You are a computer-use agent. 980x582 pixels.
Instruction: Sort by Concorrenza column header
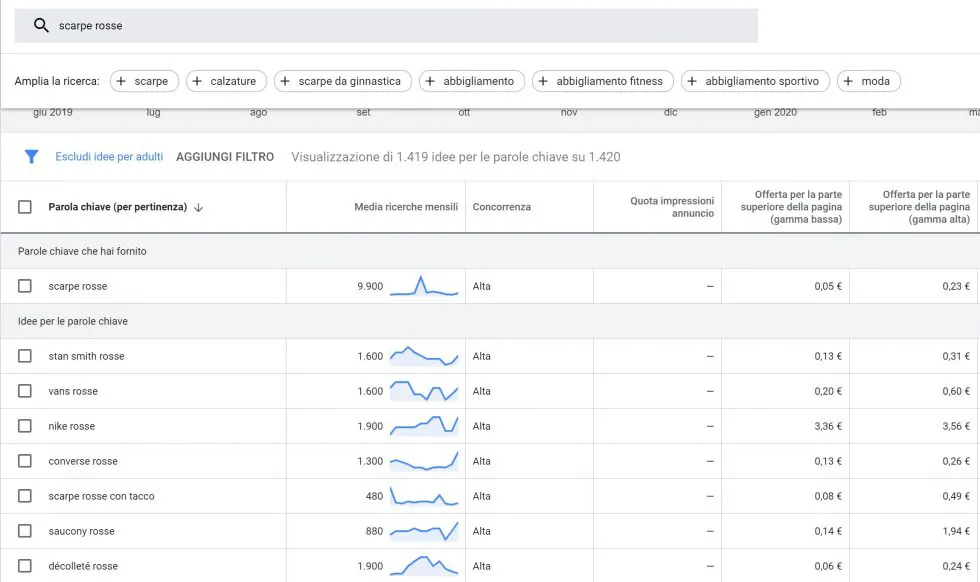[x=501, y=207]
